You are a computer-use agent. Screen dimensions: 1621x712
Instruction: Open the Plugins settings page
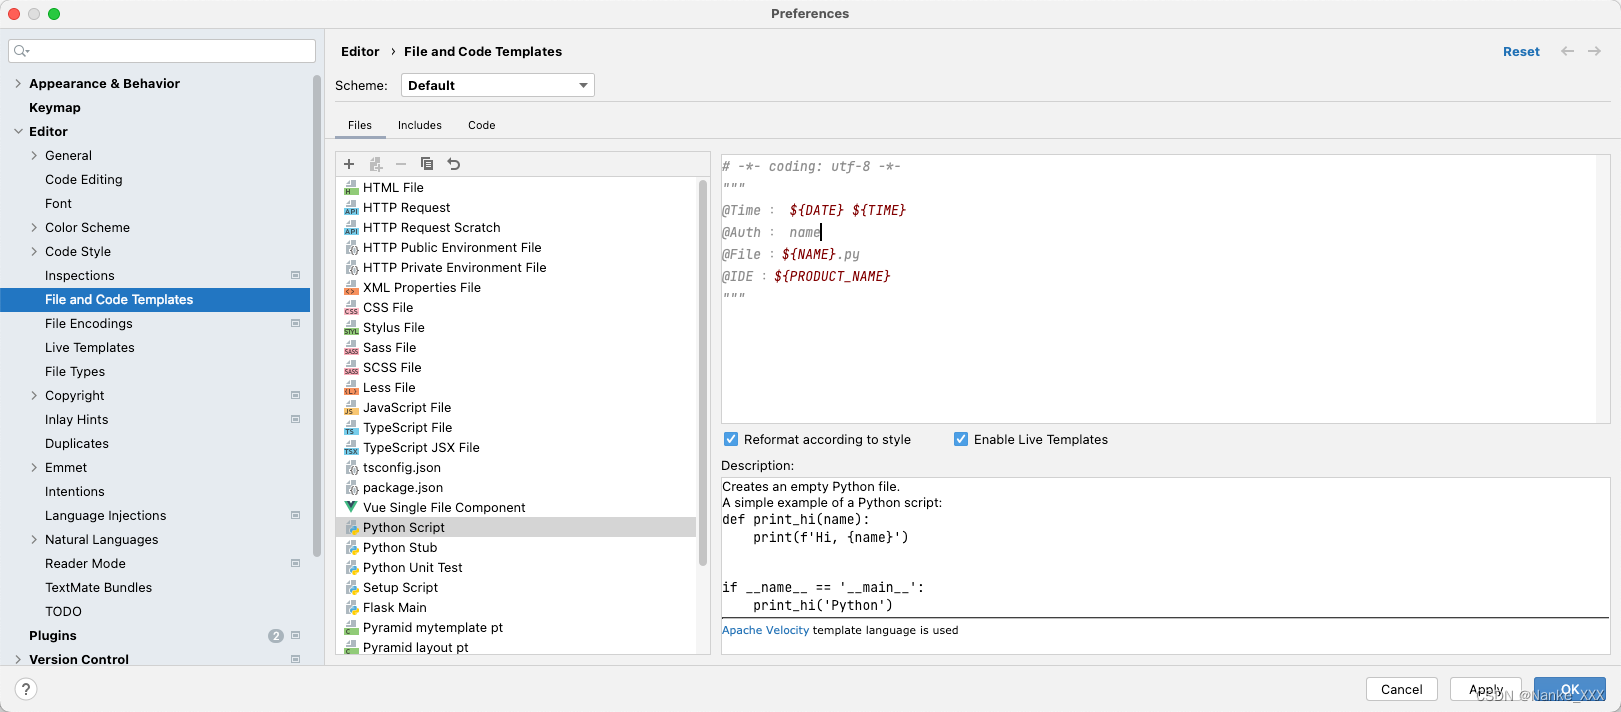coord(53,635)
